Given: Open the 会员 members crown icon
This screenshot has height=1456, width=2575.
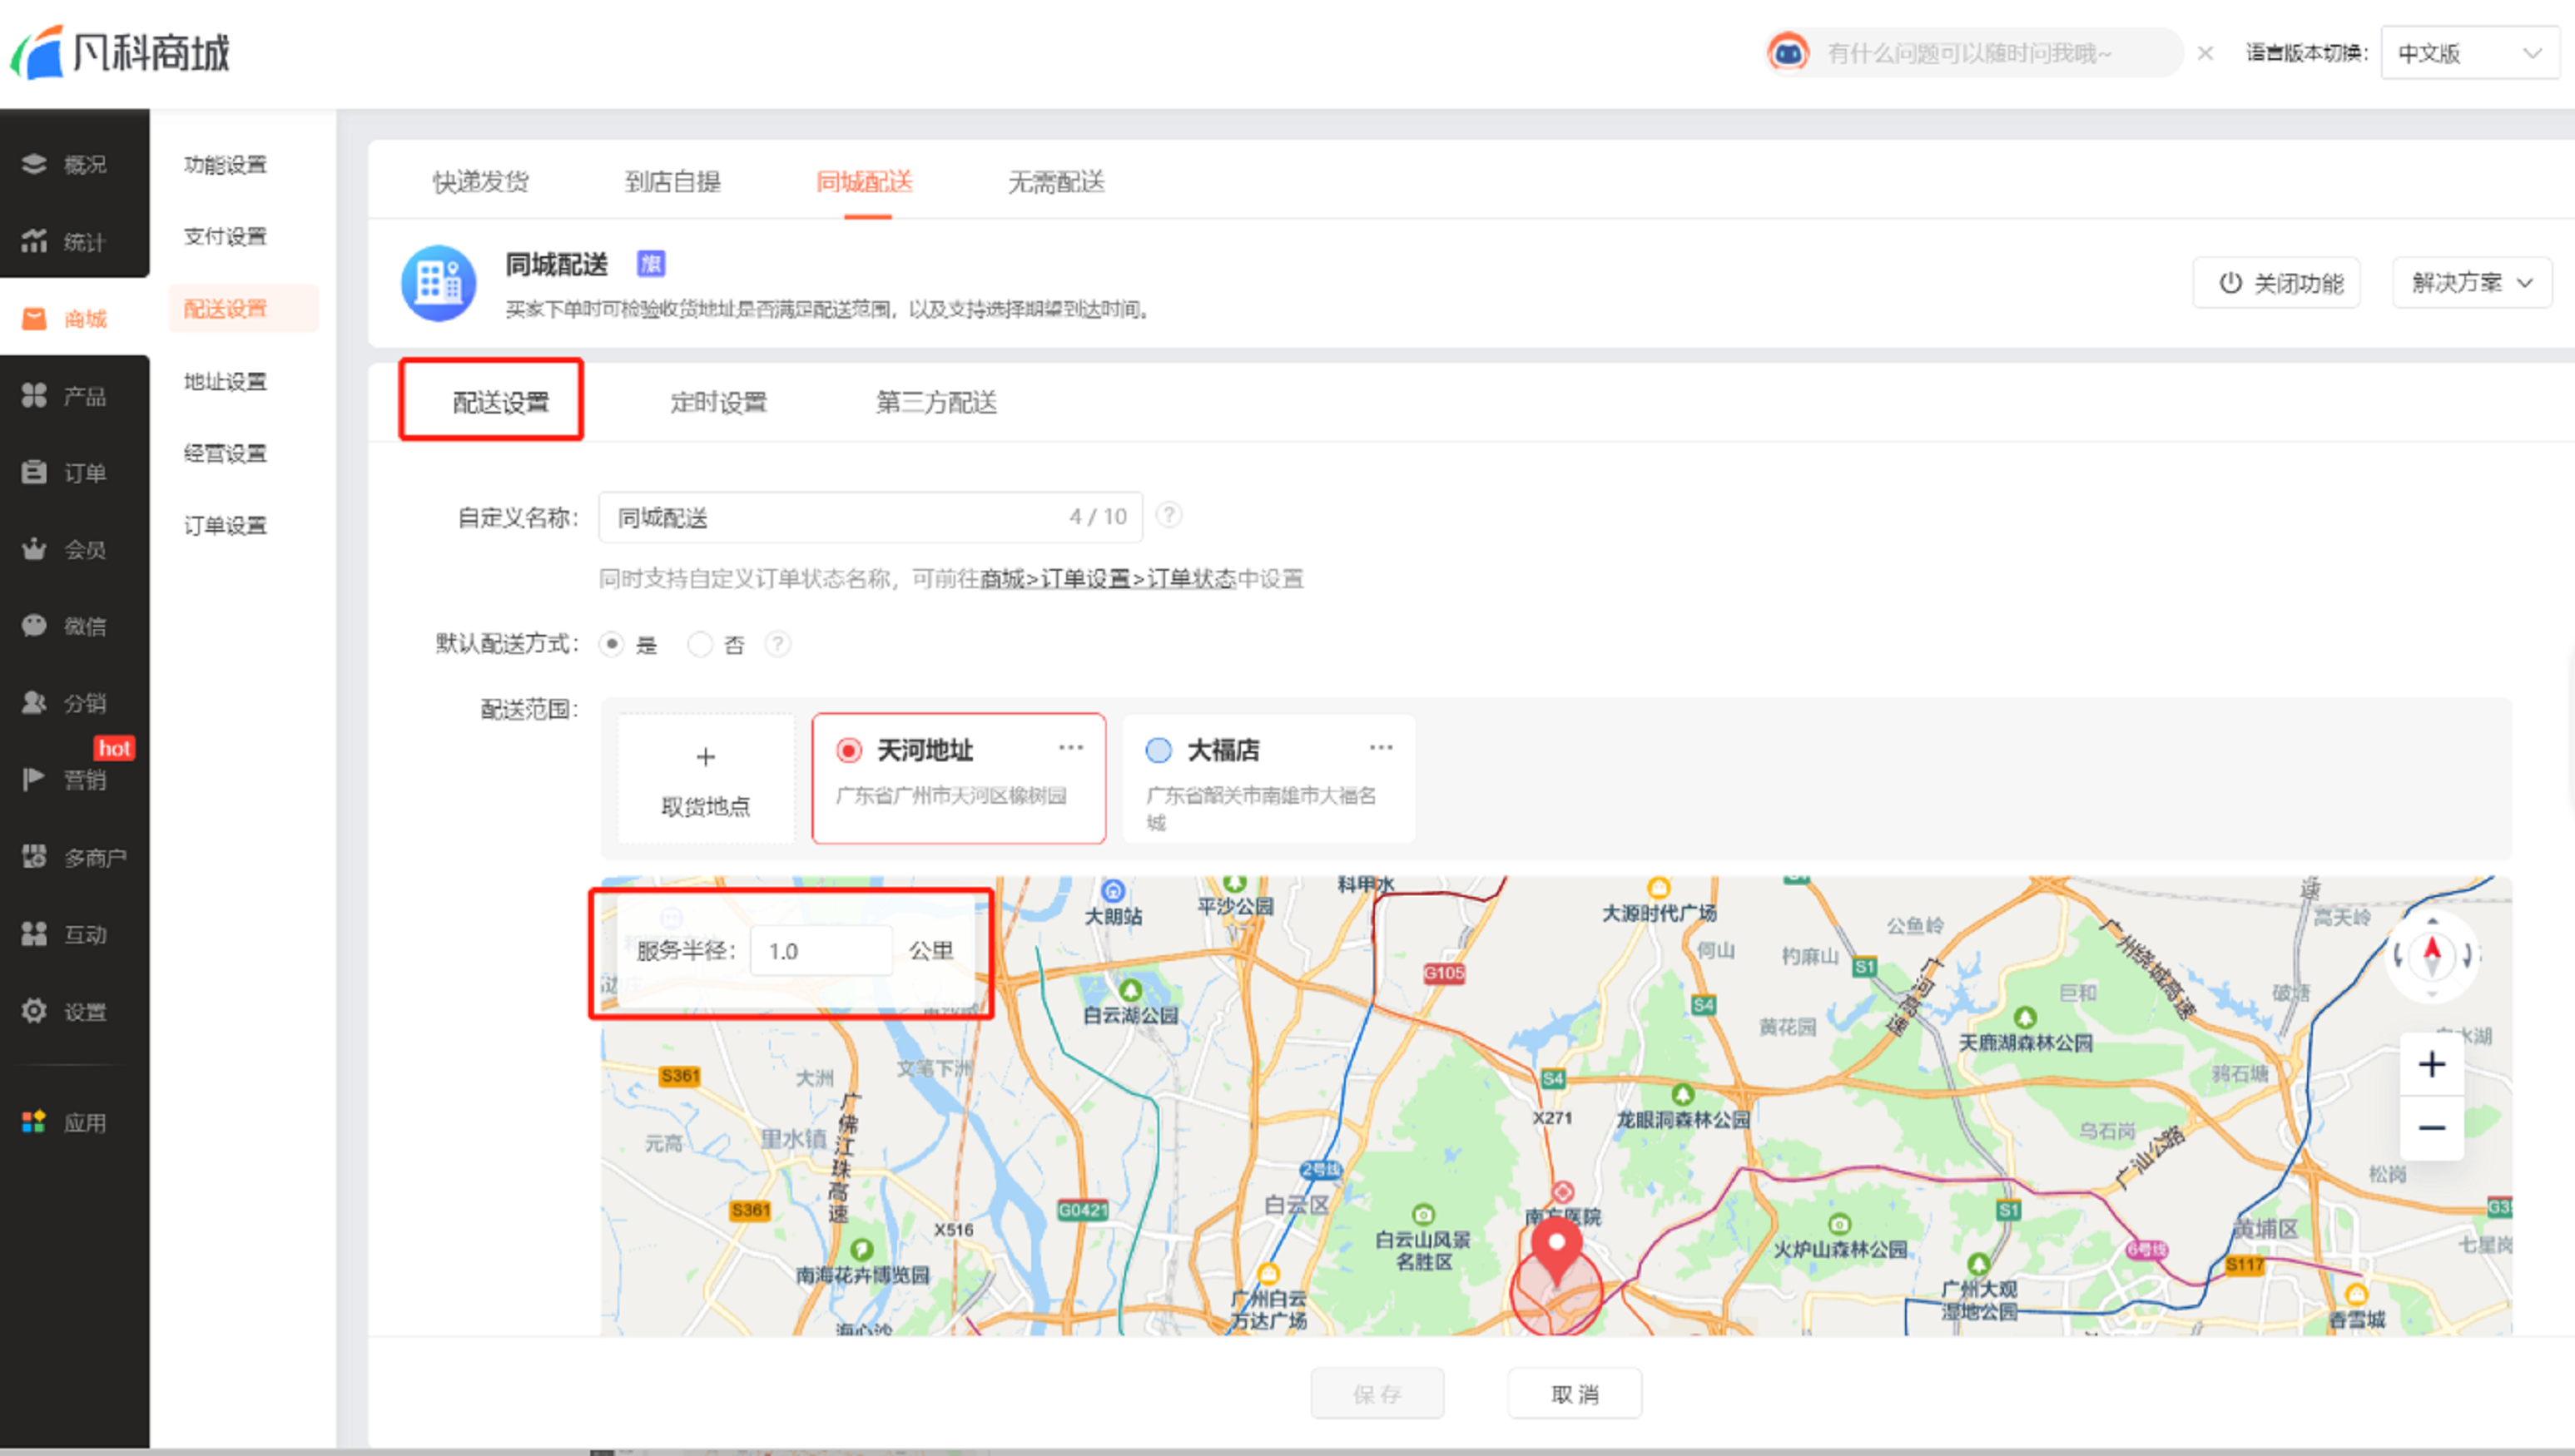Looking at the screenshot, I should pyautogui.click(x=34, y=549).
